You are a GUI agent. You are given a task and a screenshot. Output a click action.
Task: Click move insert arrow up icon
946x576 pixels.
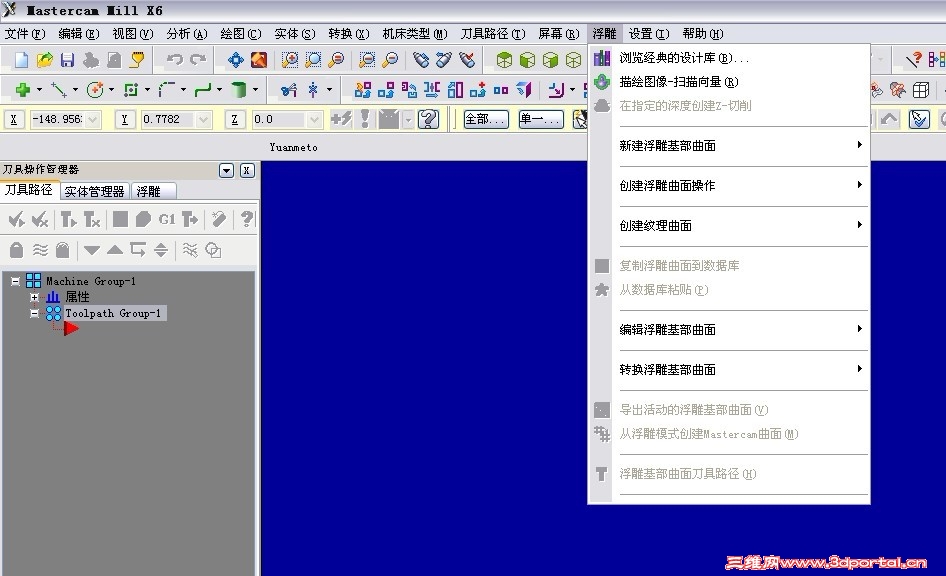(115, 250)
